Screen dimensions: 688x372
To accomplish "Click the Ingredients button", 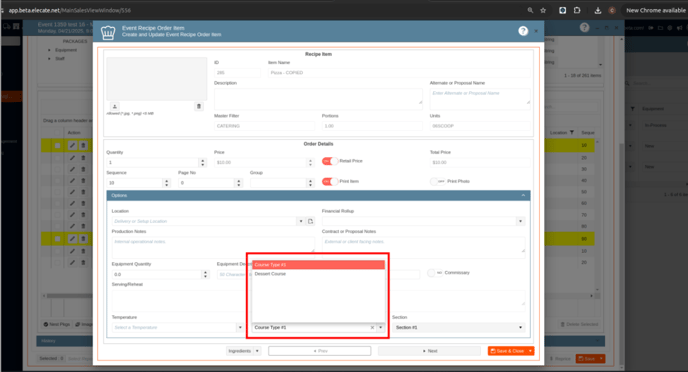I will click(240, 351).
